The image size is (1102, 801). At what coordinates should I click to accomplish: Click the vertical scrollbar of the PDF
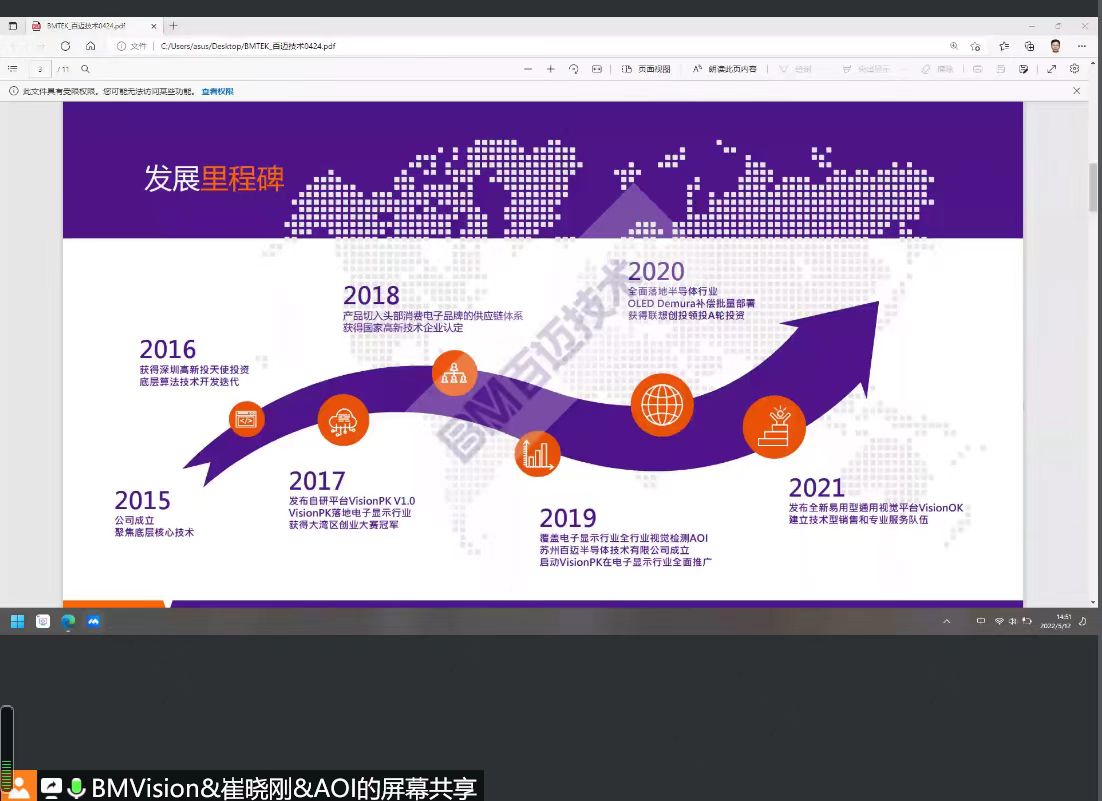point(1093,188)
